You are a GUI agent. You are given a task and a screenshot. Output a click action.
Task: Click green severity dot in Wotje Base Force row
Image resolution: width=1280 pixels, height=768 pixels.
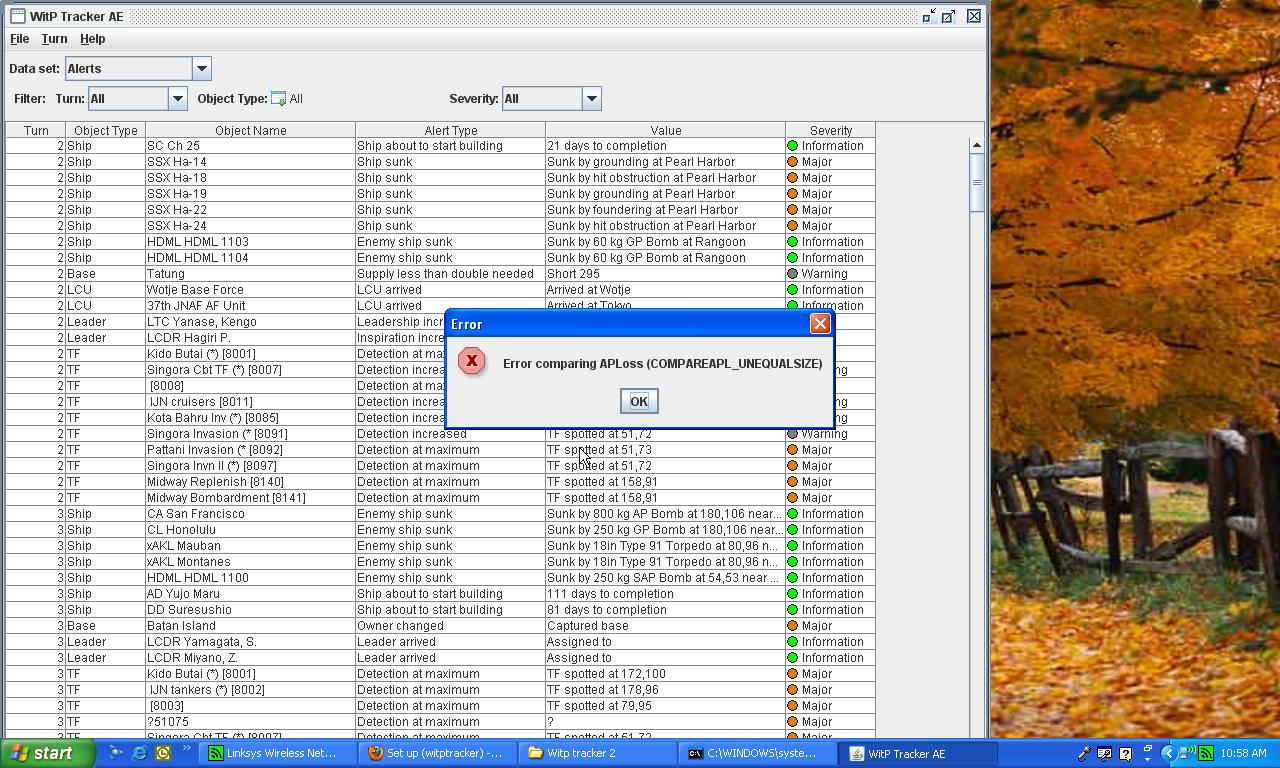click(793, 290)
